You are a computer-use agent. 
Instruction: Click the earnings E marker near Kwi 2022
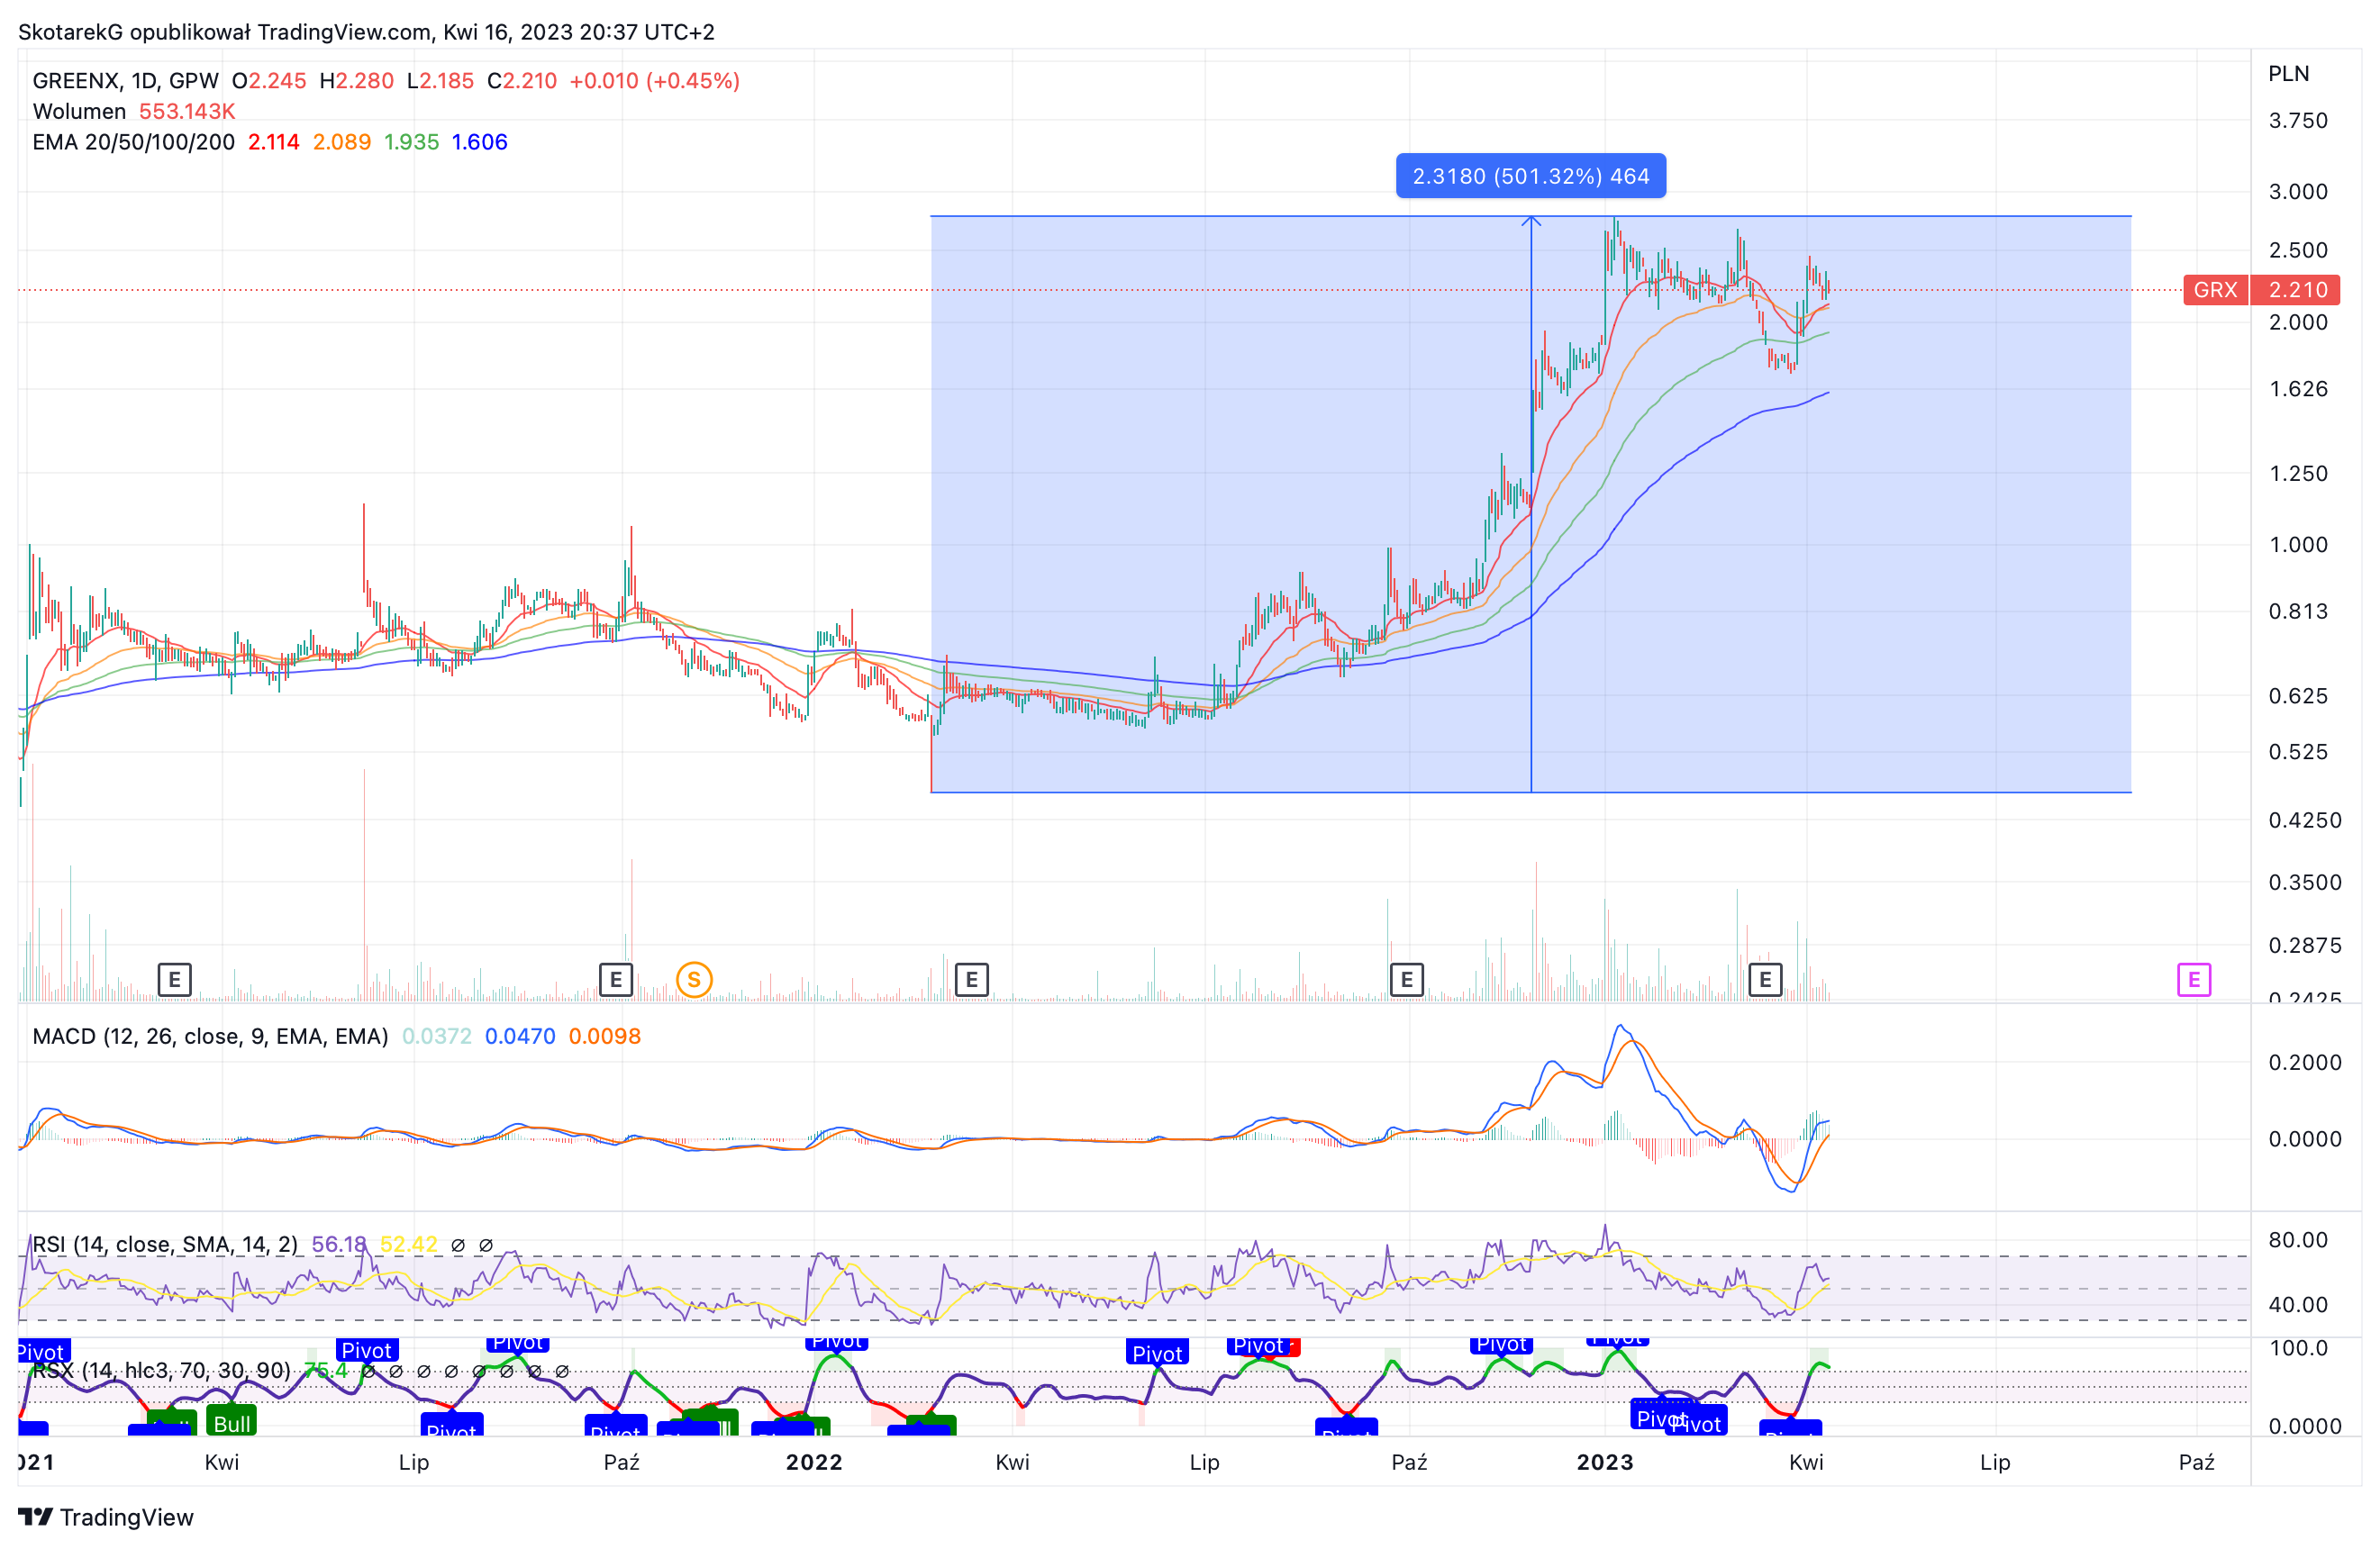972,980
